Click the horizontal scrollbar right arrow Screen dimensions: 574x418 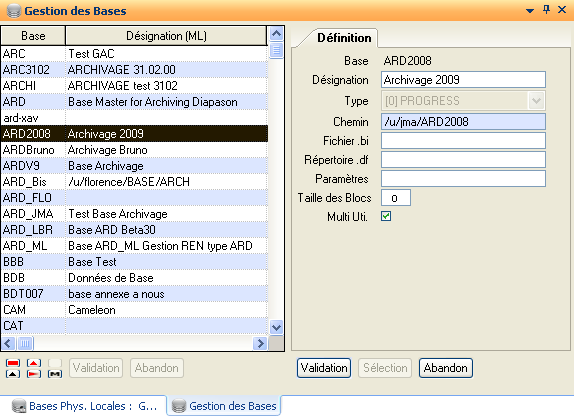260,343
